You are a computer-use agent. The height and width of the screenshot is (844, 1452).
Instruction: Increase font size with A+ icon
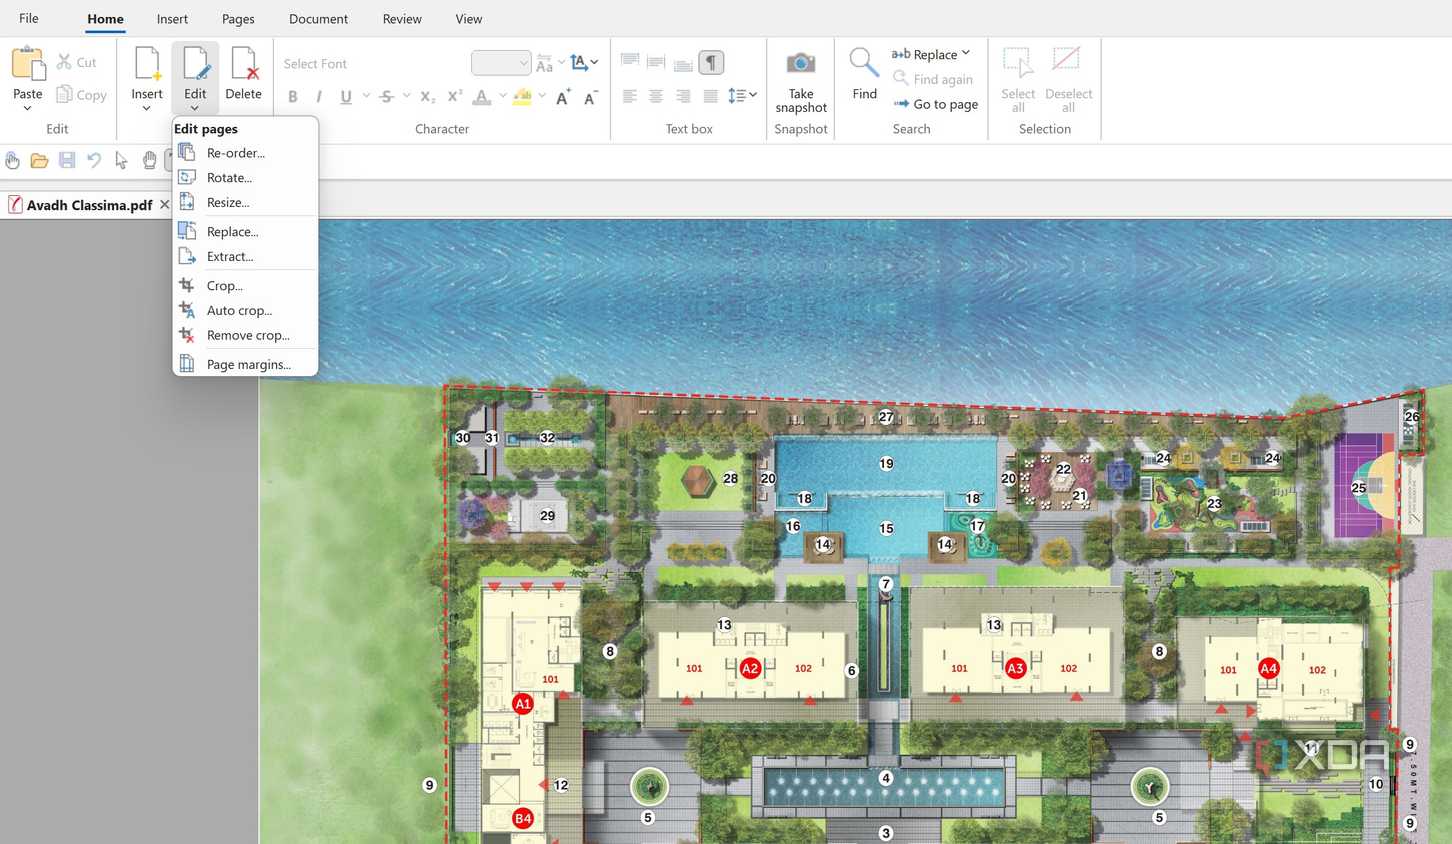pyautogui.click(x=563, y=96)
